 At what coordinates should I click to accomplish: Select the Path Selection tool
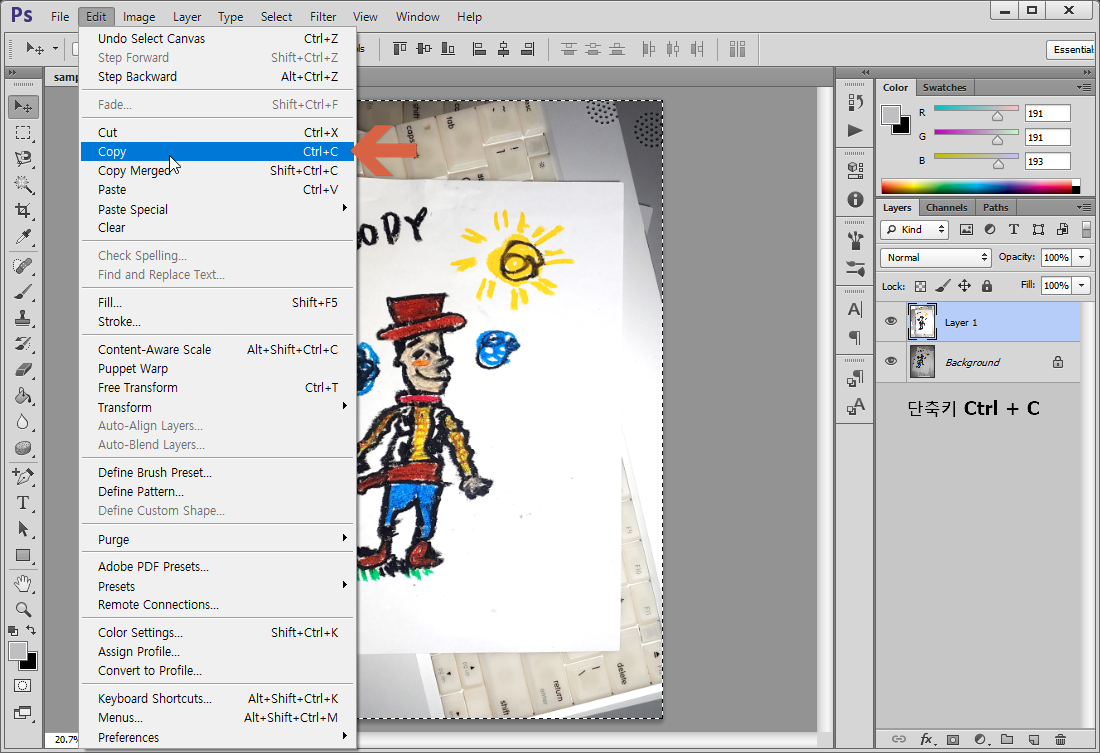point(23,528)
